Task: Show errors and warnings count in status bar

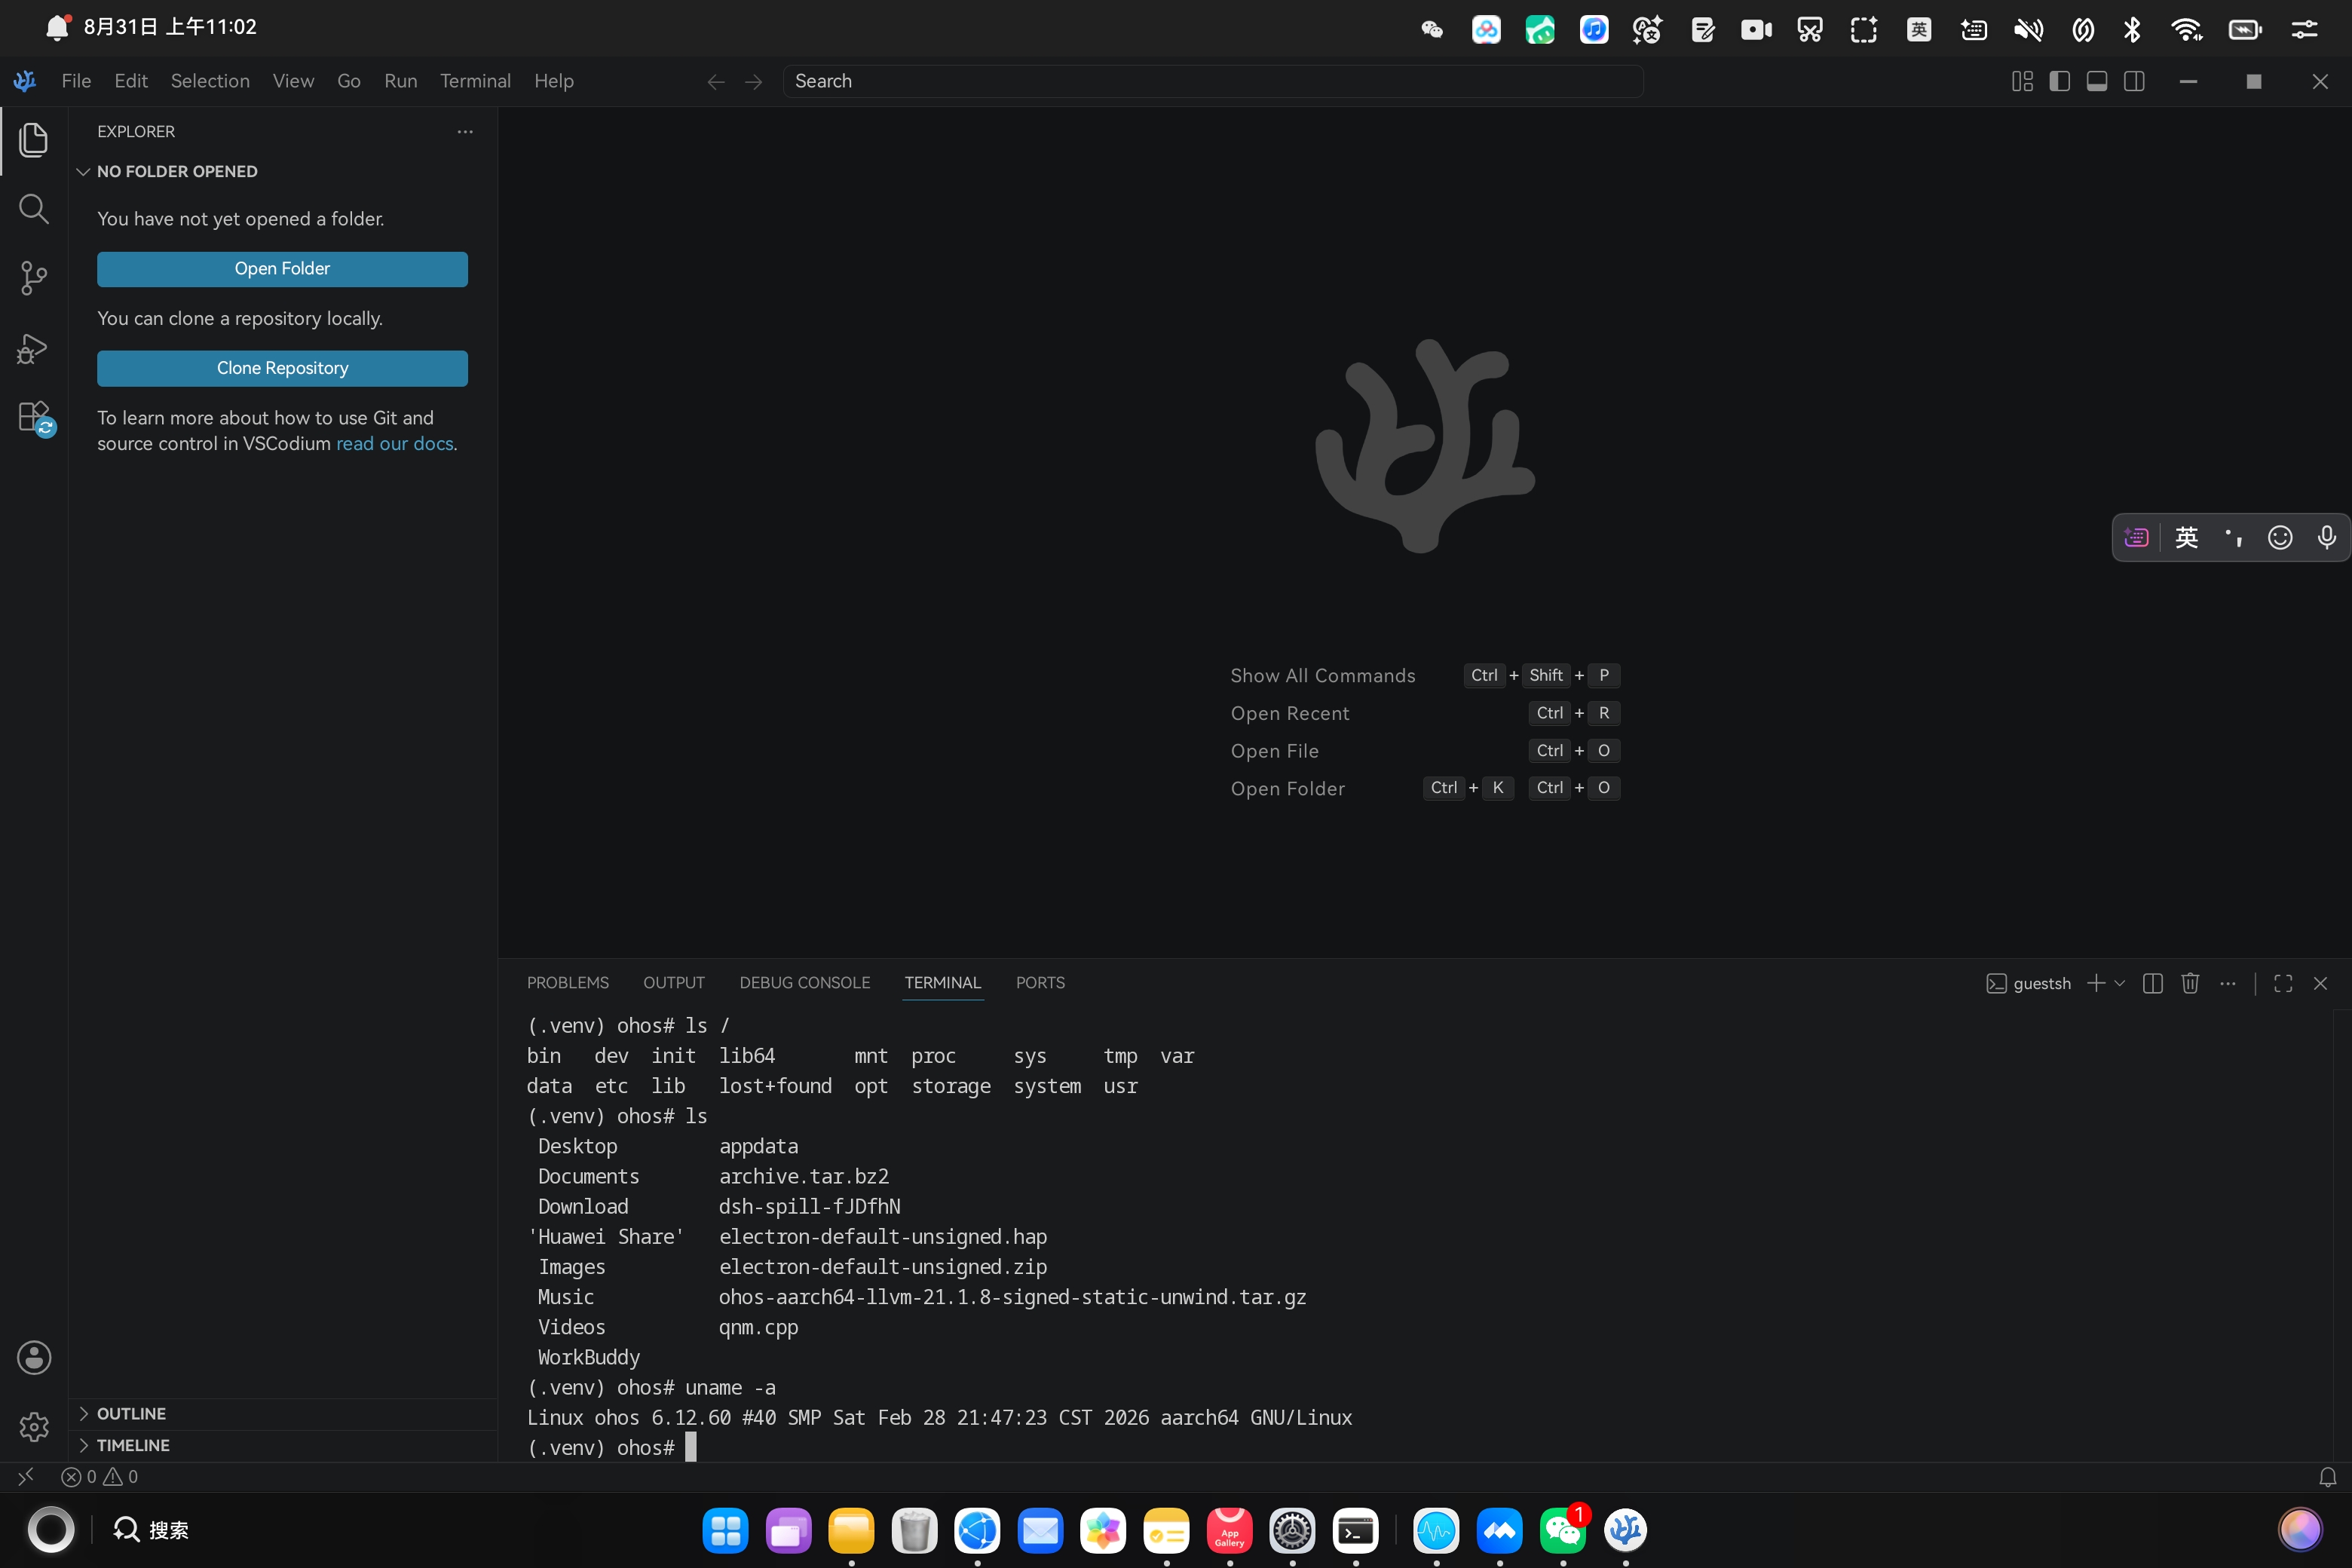Action: pyautogui.click(x=99, y=1476)
